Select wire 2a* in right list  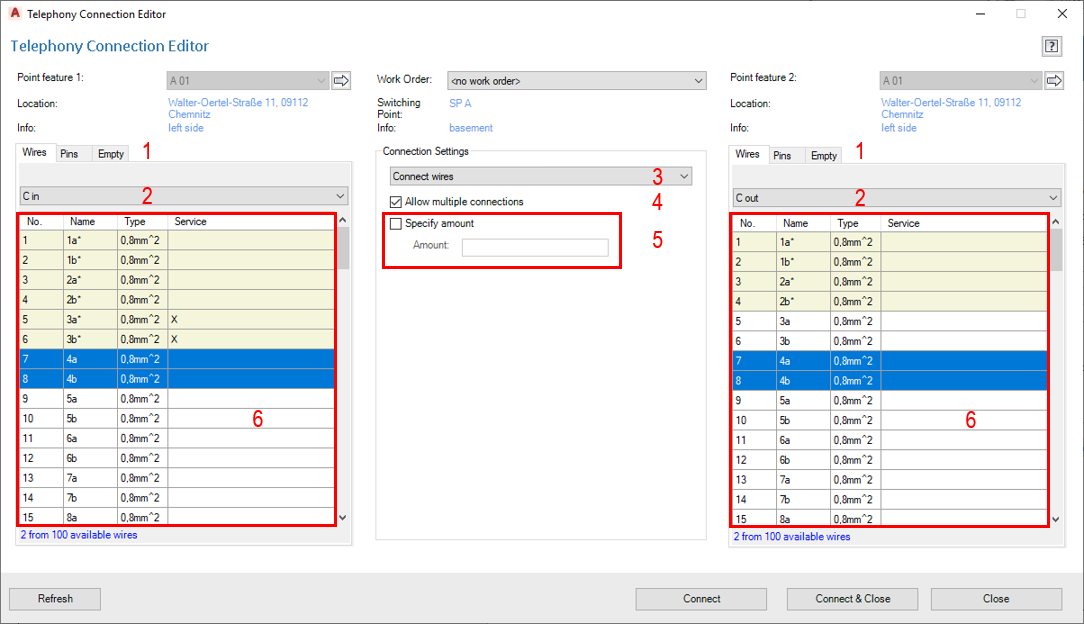pos(890,282)
